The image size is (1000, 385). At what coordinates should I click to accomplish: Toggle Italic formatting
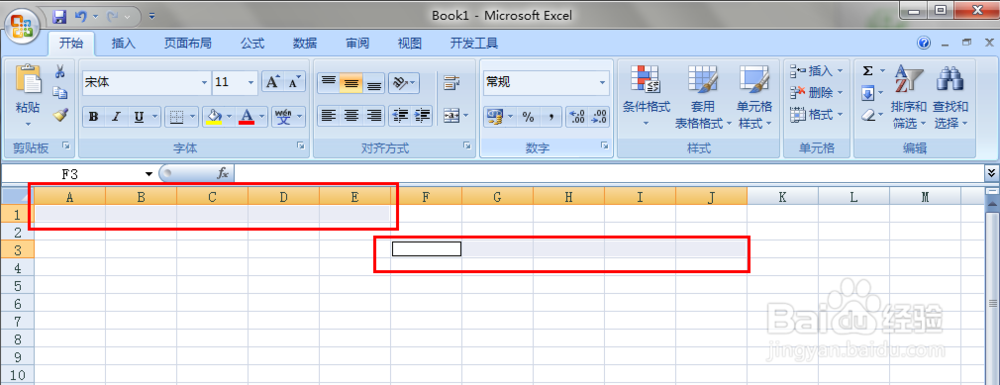coord(116,117)
